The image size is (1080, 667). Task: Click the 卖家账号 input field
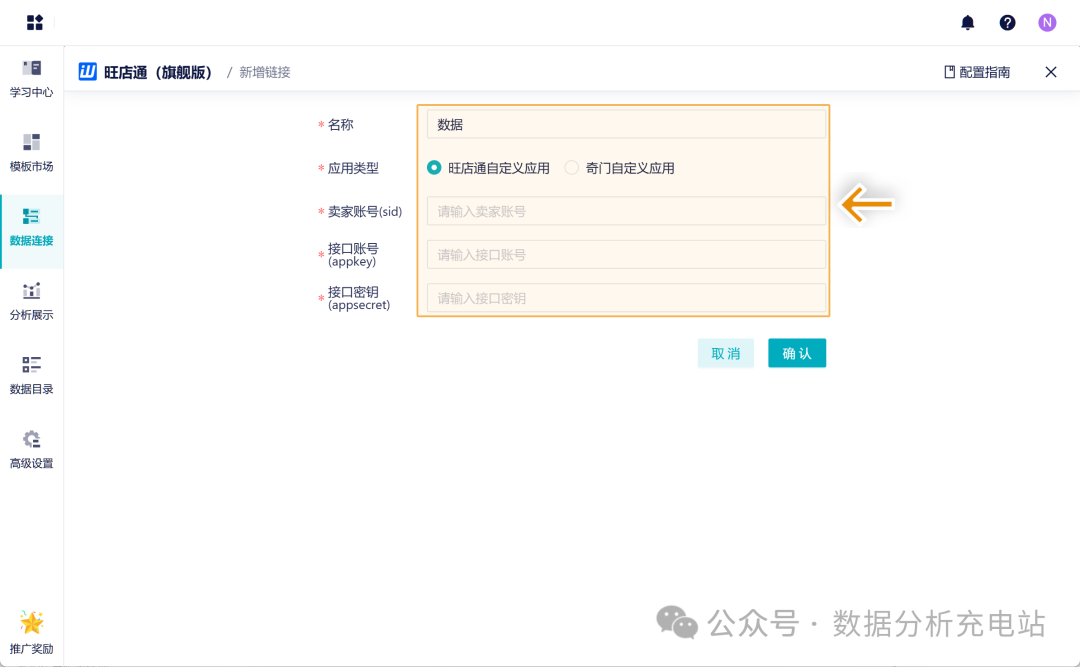626,212
